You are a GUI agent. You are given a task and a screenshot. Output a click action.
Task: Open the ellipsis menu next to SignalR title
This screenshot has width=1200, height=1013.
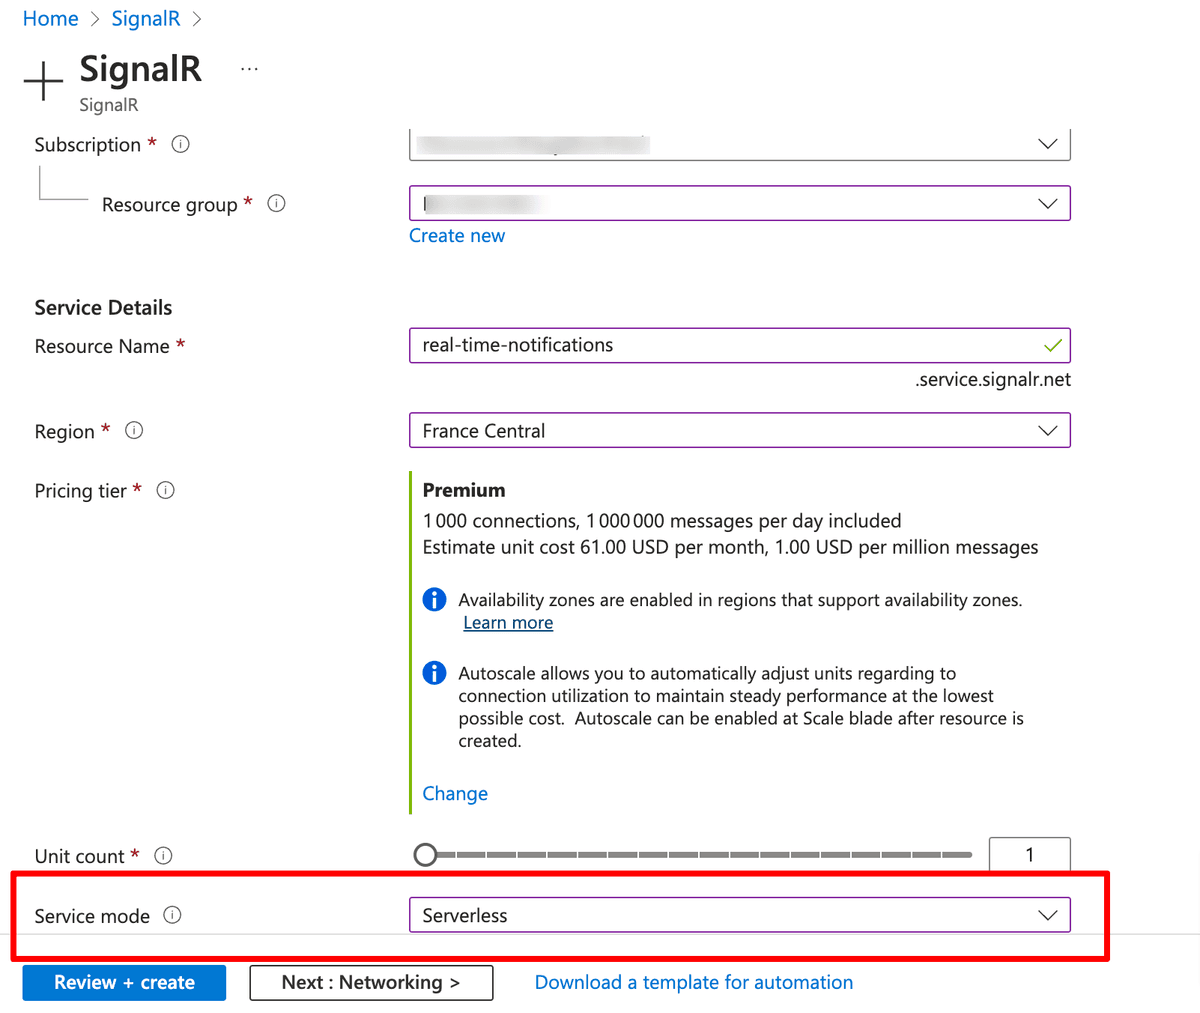(249, 69)
